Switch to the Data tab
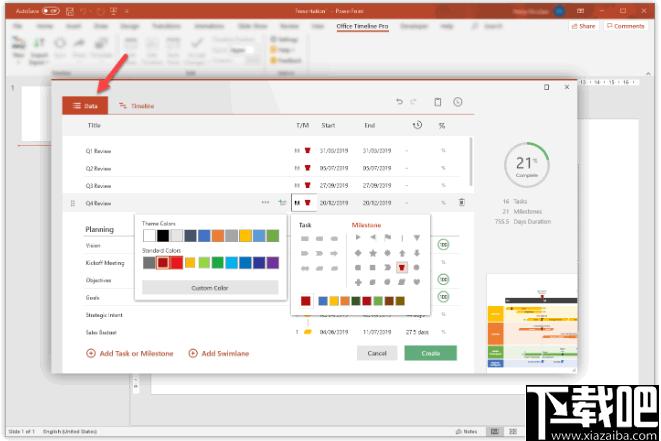The image size is (661, 441). tap(85, 105)
